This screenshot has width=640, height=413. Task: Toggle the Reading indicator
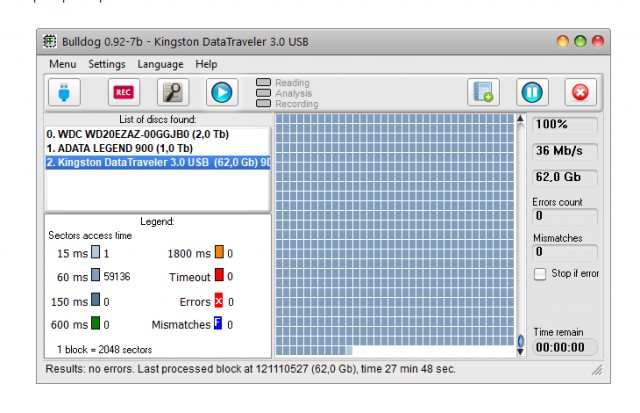pyautogui.click(x=263, y=82)
